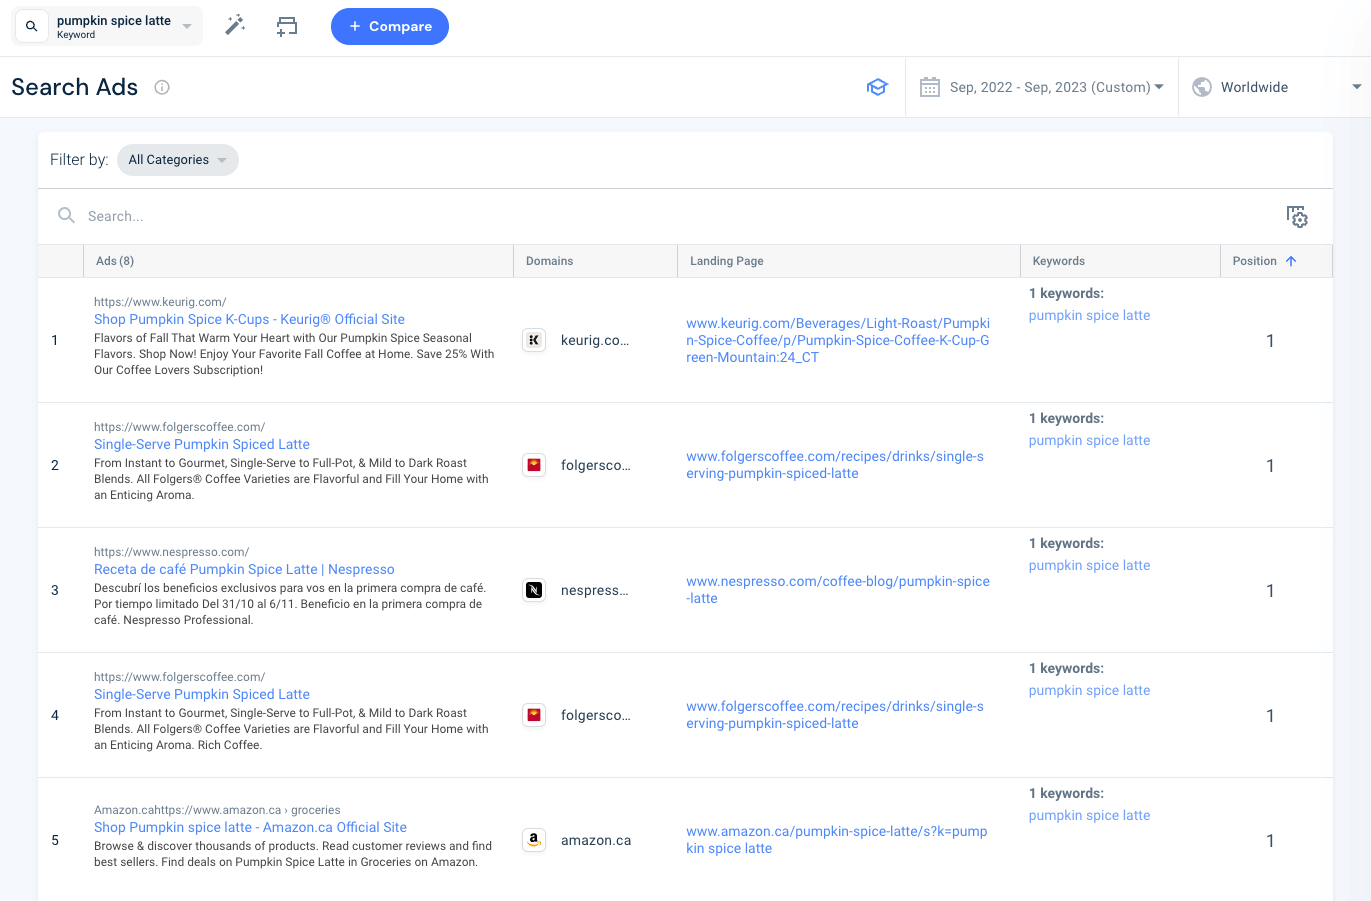Toggle the Position column sort arrow
The height and width of the screenshot is (901, 1371).
click(1291, 261)
